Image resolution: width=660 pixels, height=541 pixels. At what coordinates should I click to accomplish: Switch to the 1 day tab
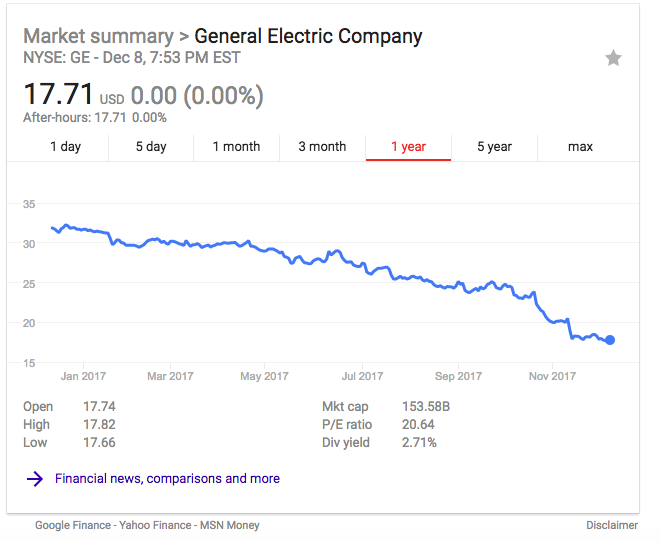[x=66, y=147]
